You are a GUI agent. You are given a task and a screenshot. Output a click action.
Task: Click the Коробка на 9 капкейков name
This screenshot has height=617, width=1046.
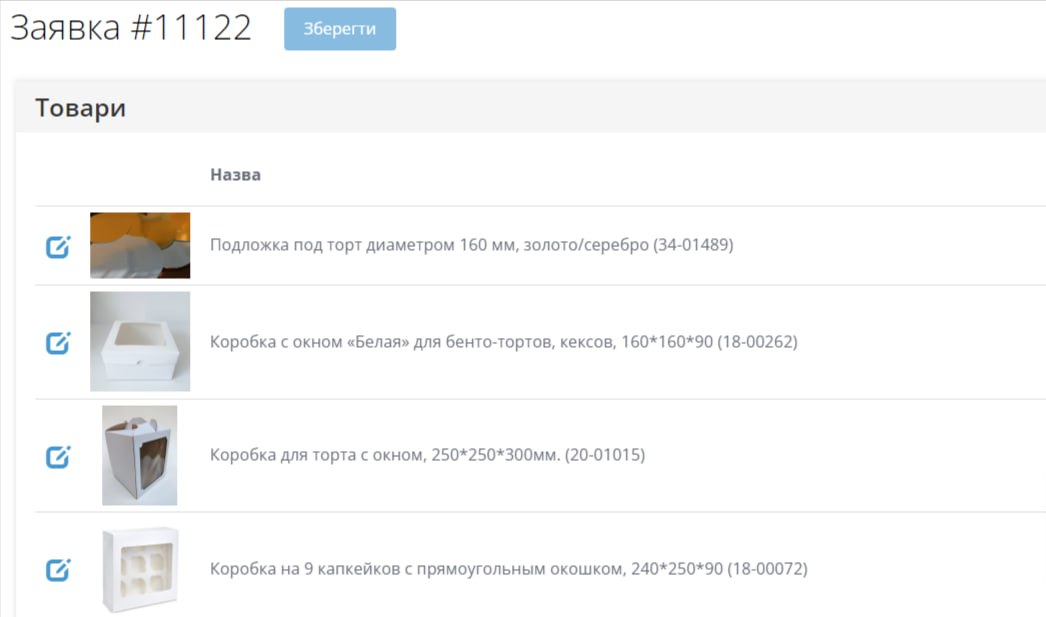(418, 569)
